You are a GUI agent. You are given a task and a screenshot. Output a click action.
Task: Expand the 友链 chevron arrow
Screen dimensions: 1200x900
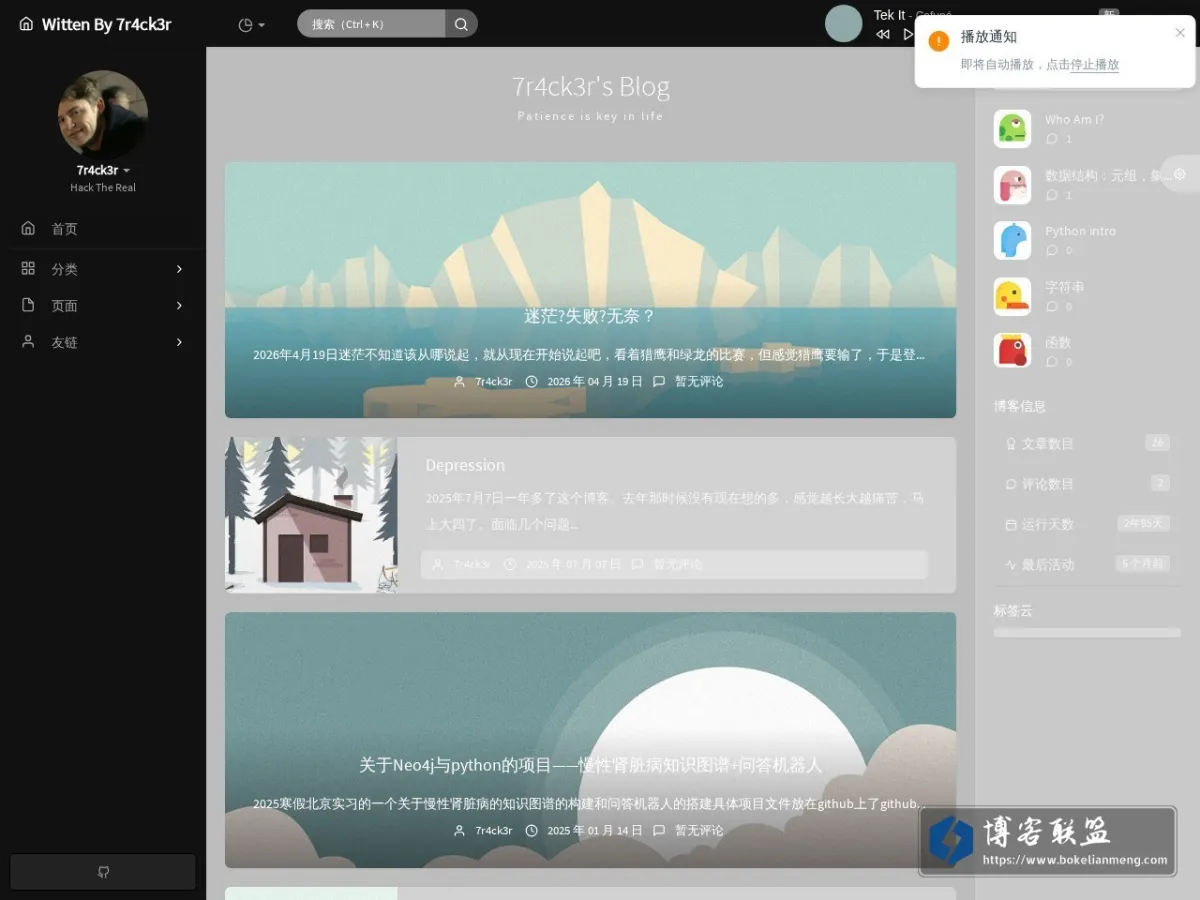179,342
